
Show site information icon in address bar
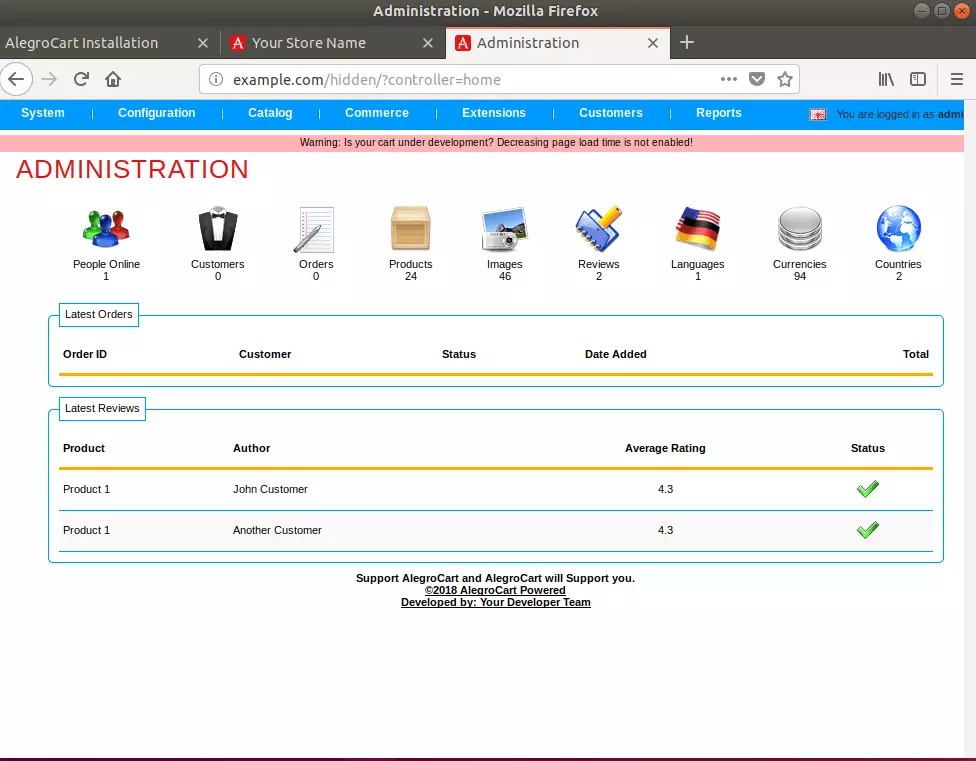[x=215, y=79]
